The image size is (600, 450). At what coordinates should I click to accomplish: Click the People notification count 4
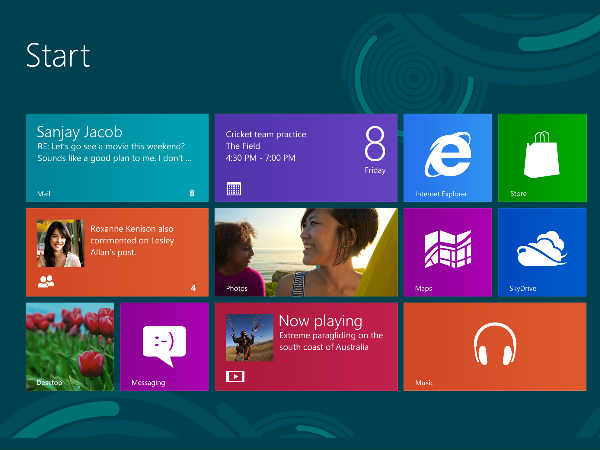192,288
